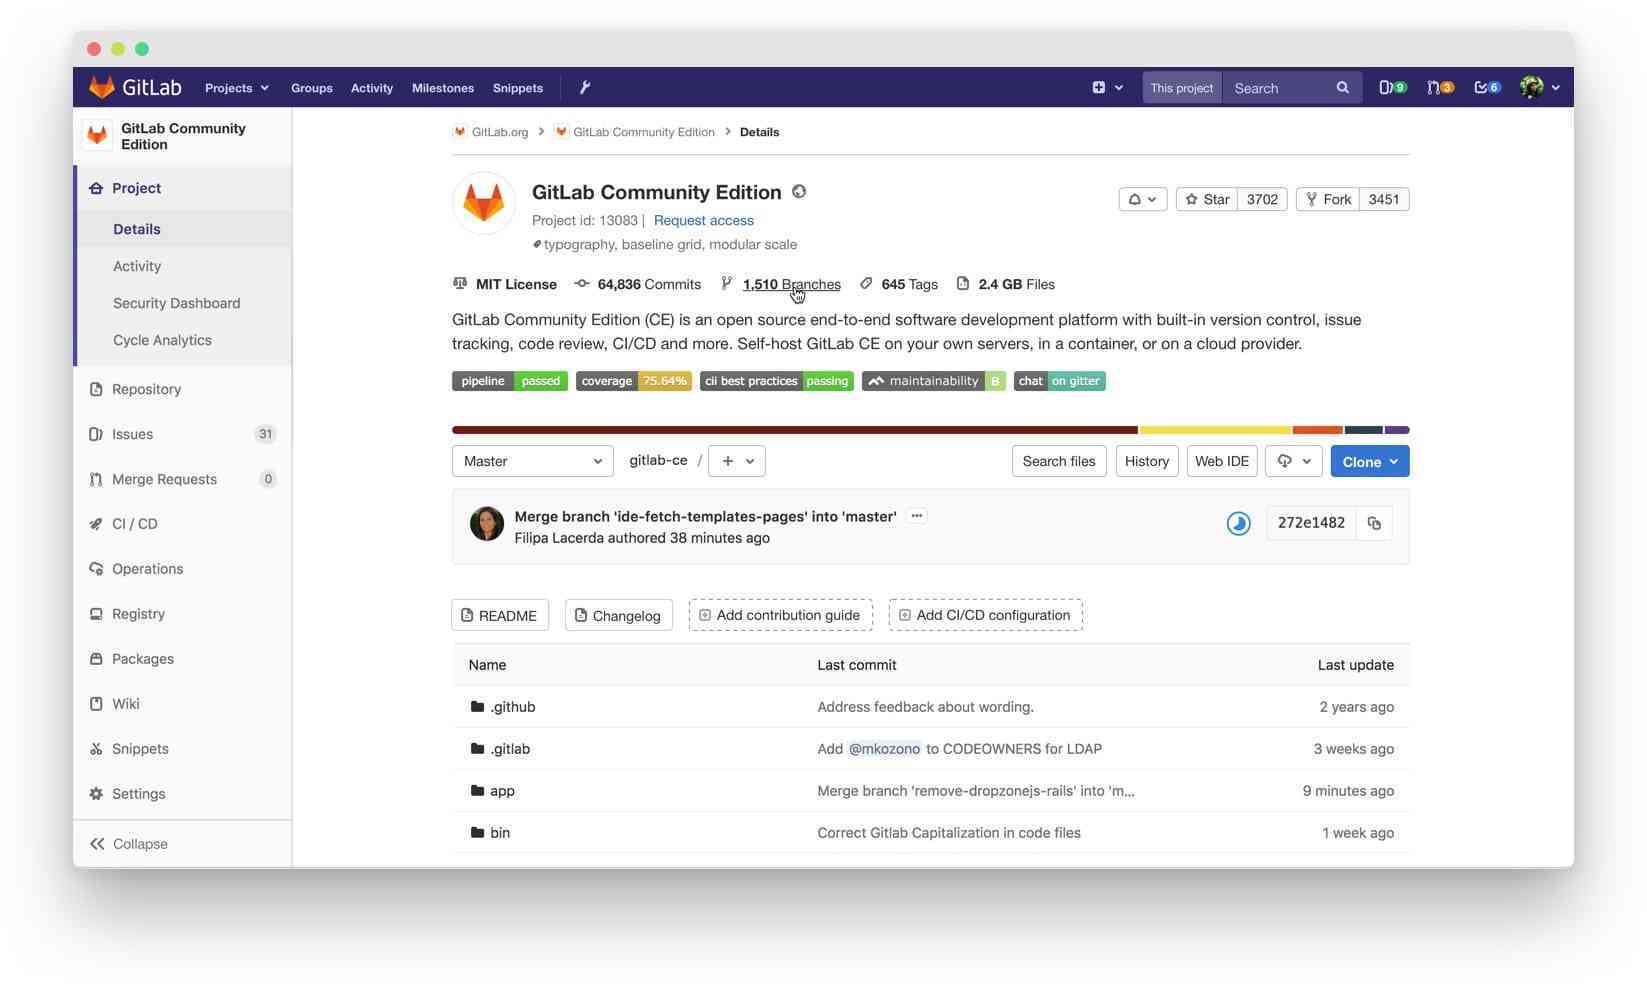The image size is (1647, 984).
Task: Click the pipeline status icon beside commit hash
Action: pos(1238,523)
